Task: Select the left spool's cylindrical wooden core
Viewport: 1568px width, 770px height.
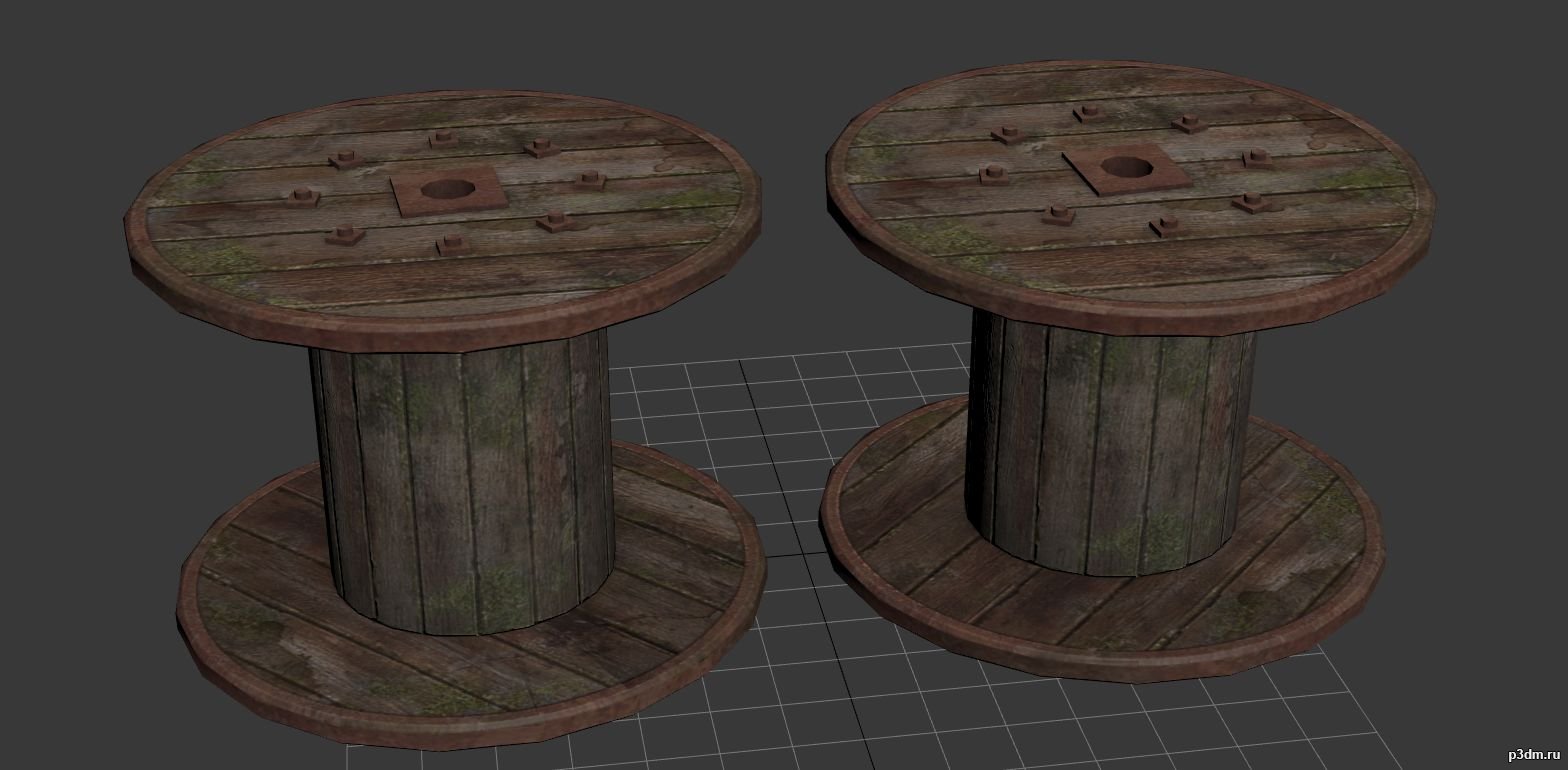Action: click(x=462, y=490)
